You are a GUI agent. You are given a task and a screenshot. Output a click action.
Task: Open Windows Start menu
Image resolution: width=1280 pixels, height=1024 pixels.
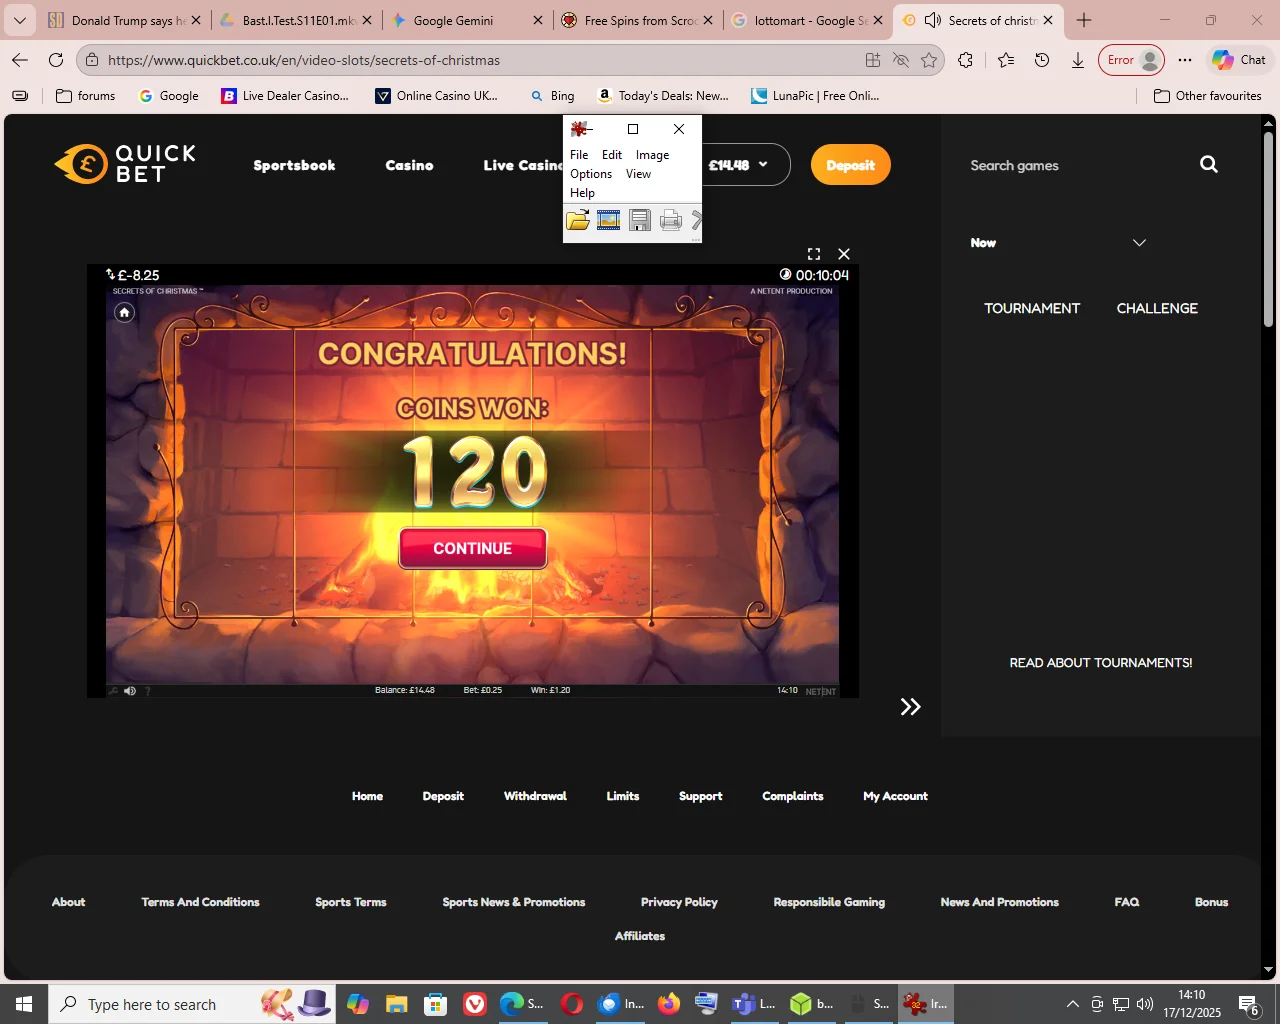coord(24,1004)
